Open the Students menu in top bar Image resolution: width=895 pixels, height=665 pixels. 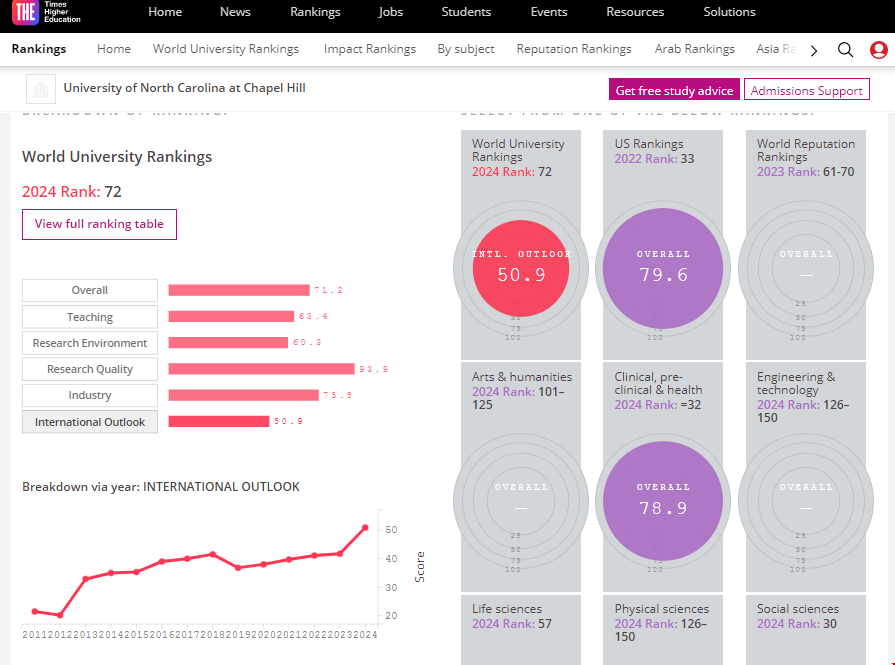466,12
